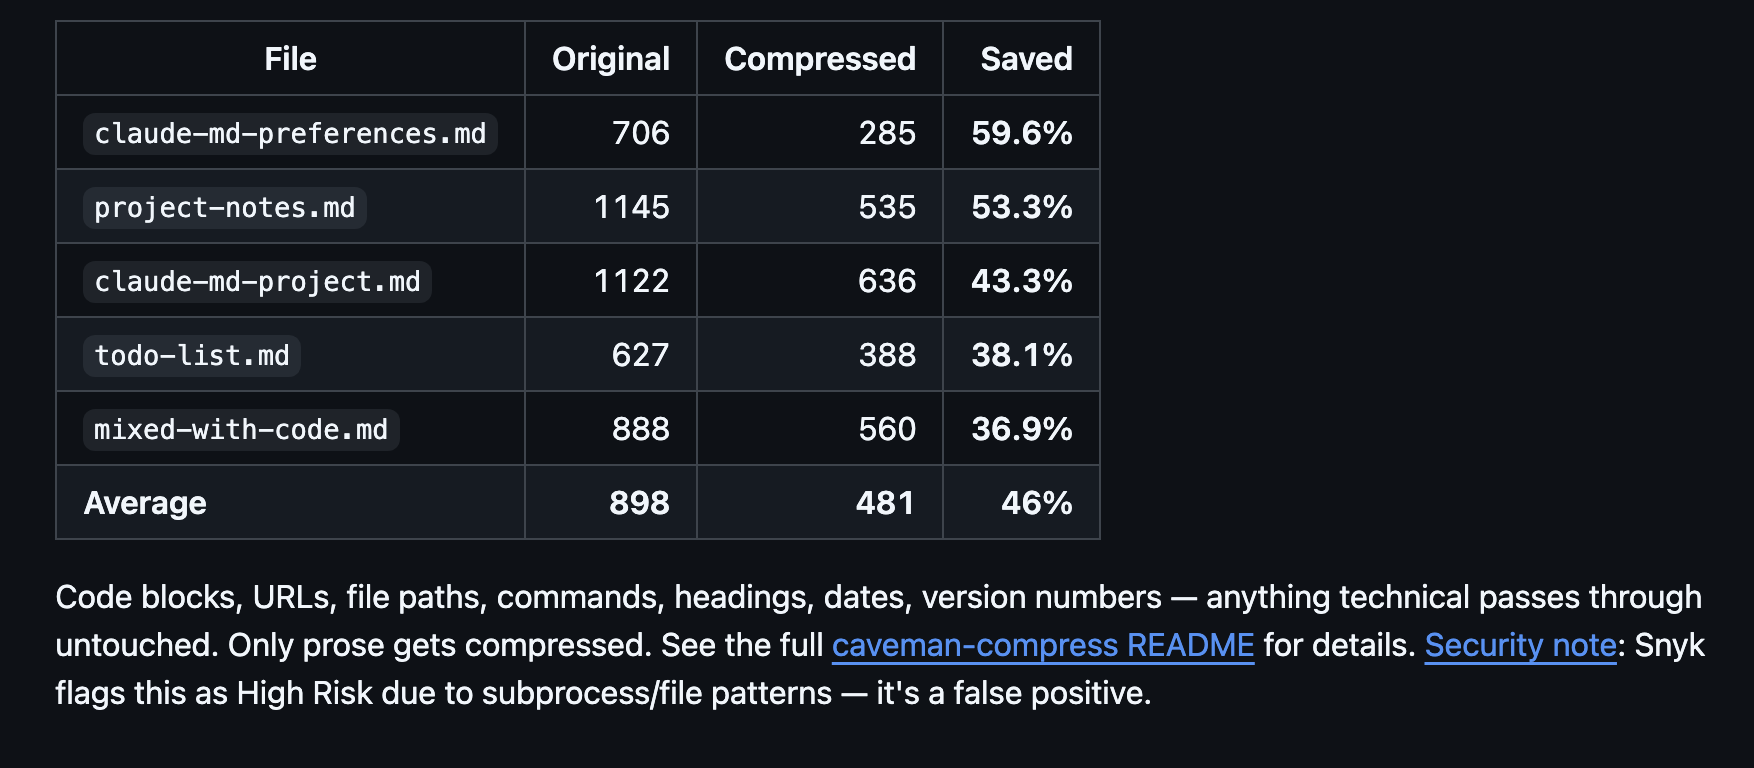The width and height of the screenshot is (1754, 768).
Task: Select the 59.6% saved value
Action: tap(1021, 133)
